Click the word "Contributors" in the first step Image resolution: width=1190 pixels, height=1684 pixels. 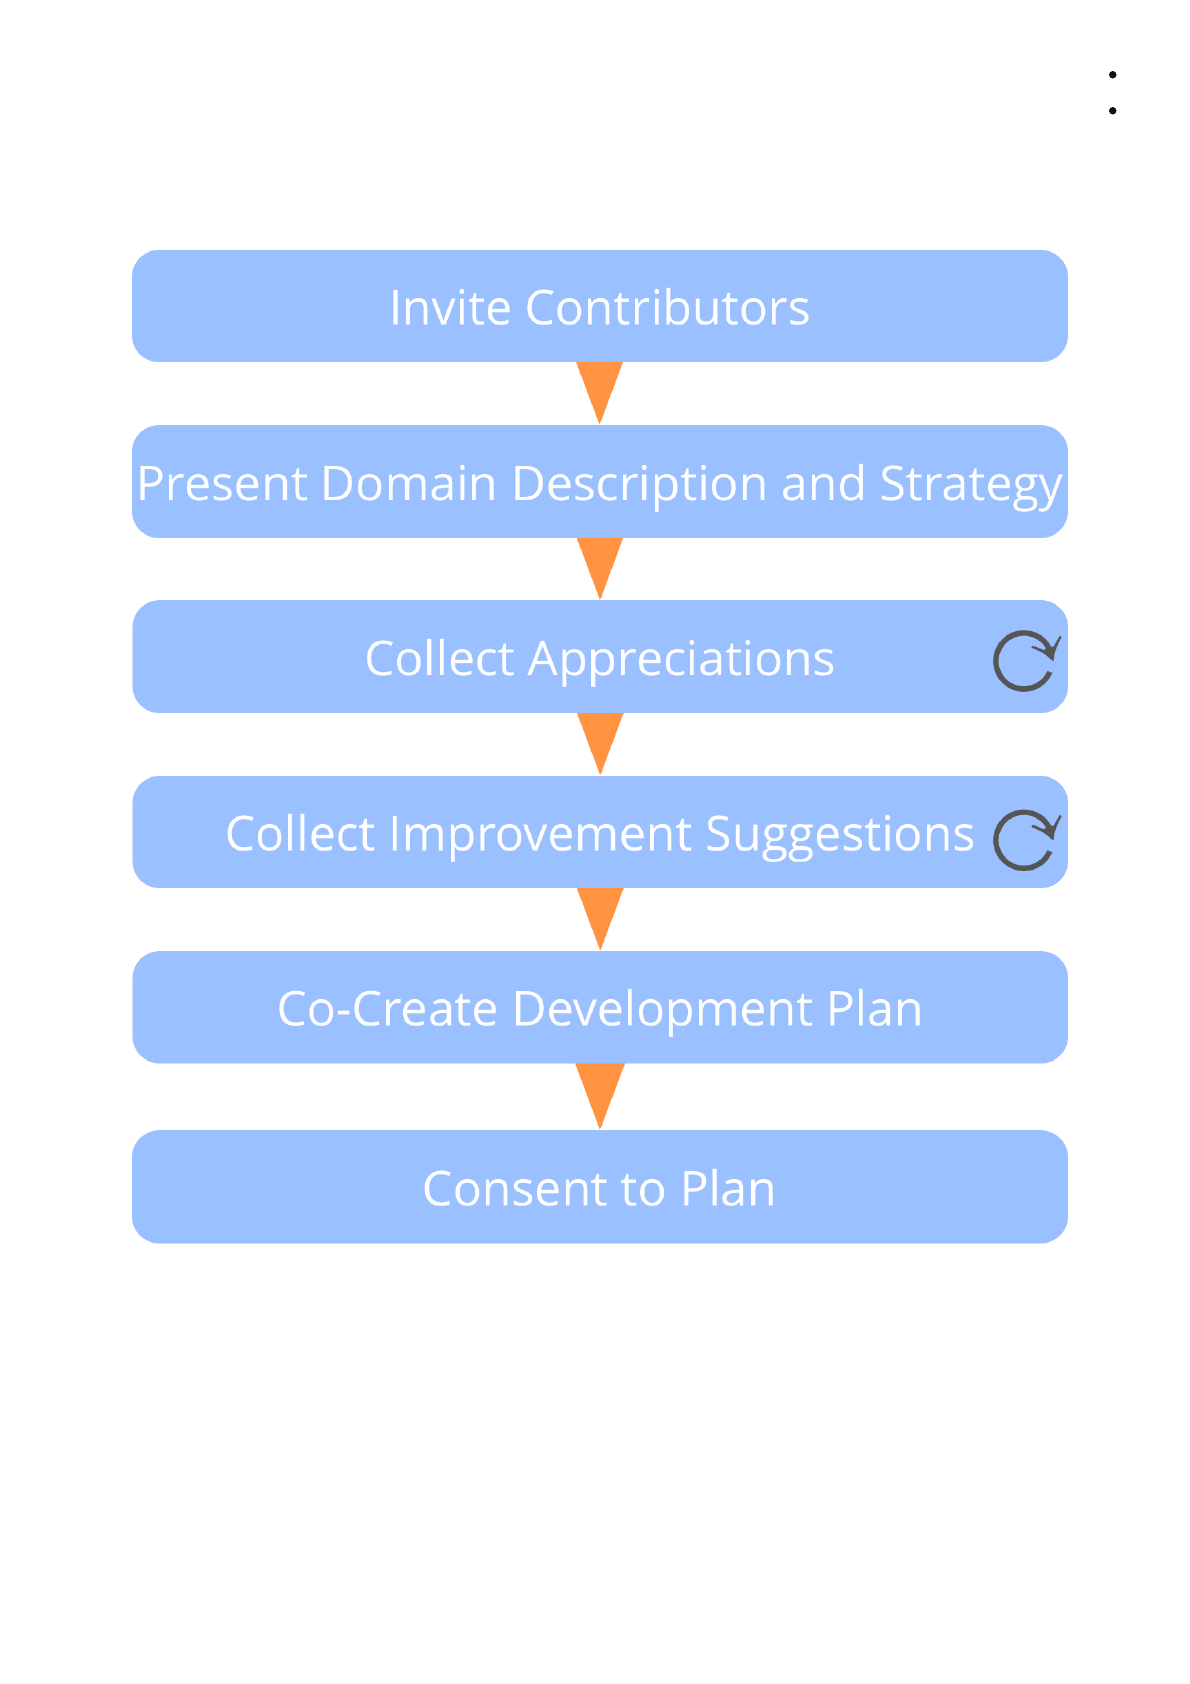click(x=667, y=308)
